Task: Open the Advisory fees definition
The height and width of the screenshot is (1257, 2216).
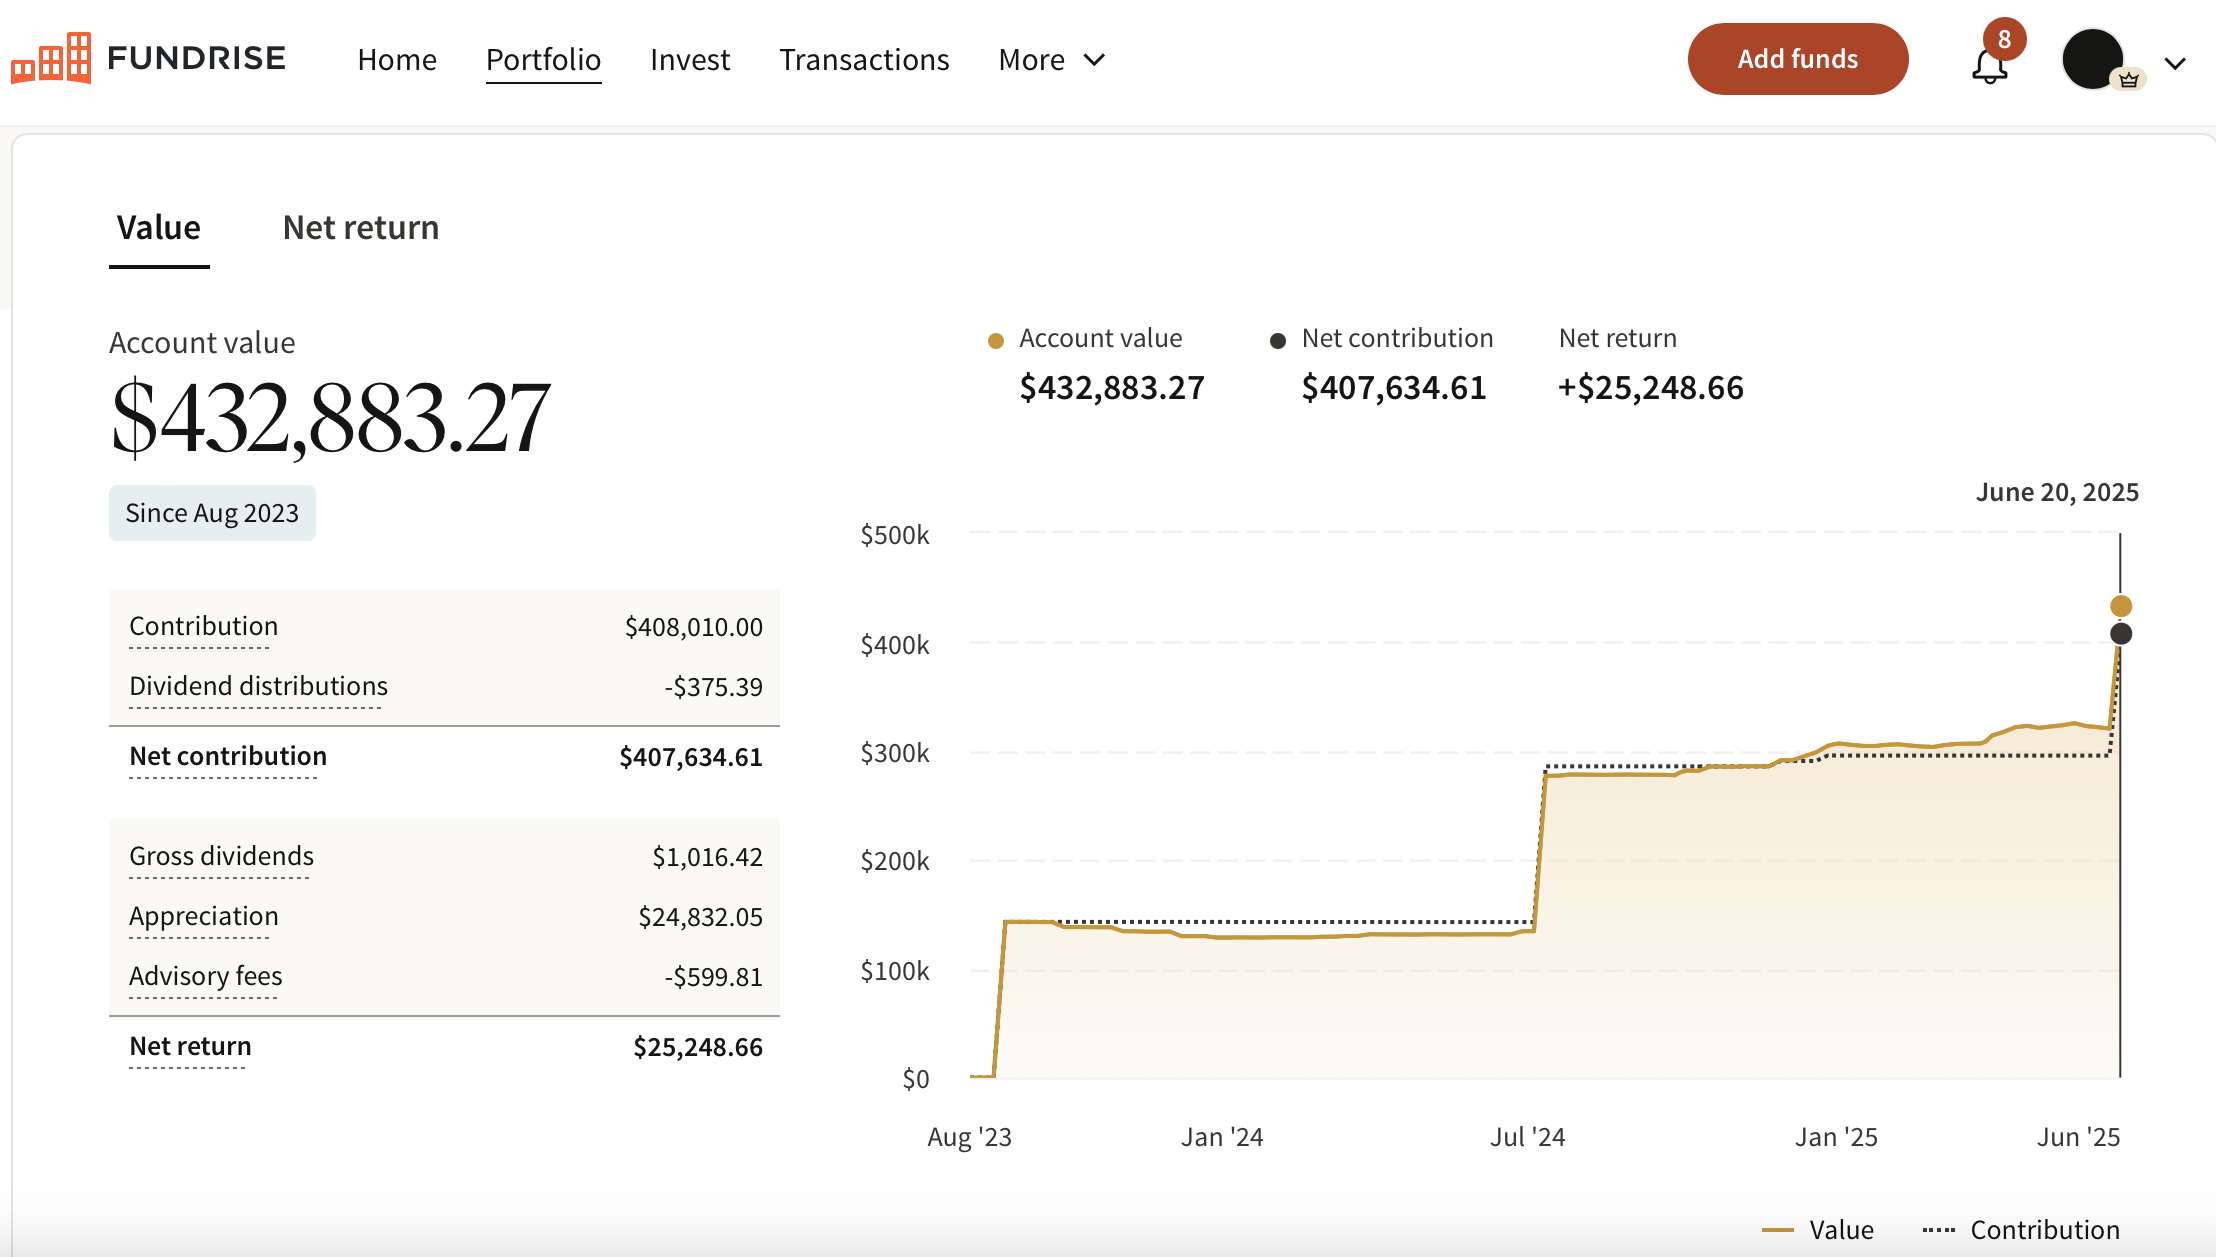Action: (205, 976)
